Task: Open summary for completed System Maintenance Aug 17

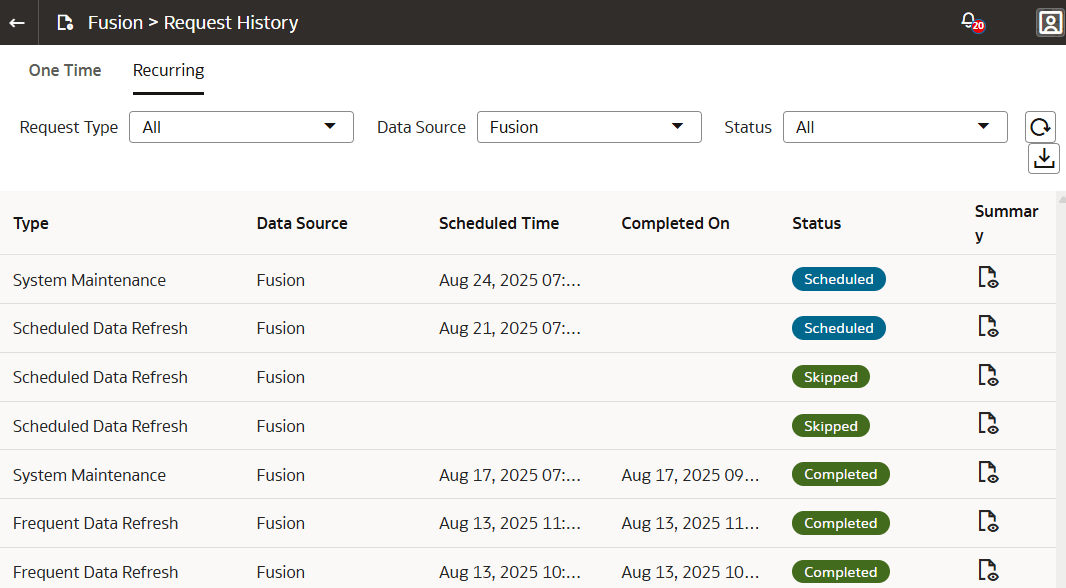Action: click(x=987, y=473)
